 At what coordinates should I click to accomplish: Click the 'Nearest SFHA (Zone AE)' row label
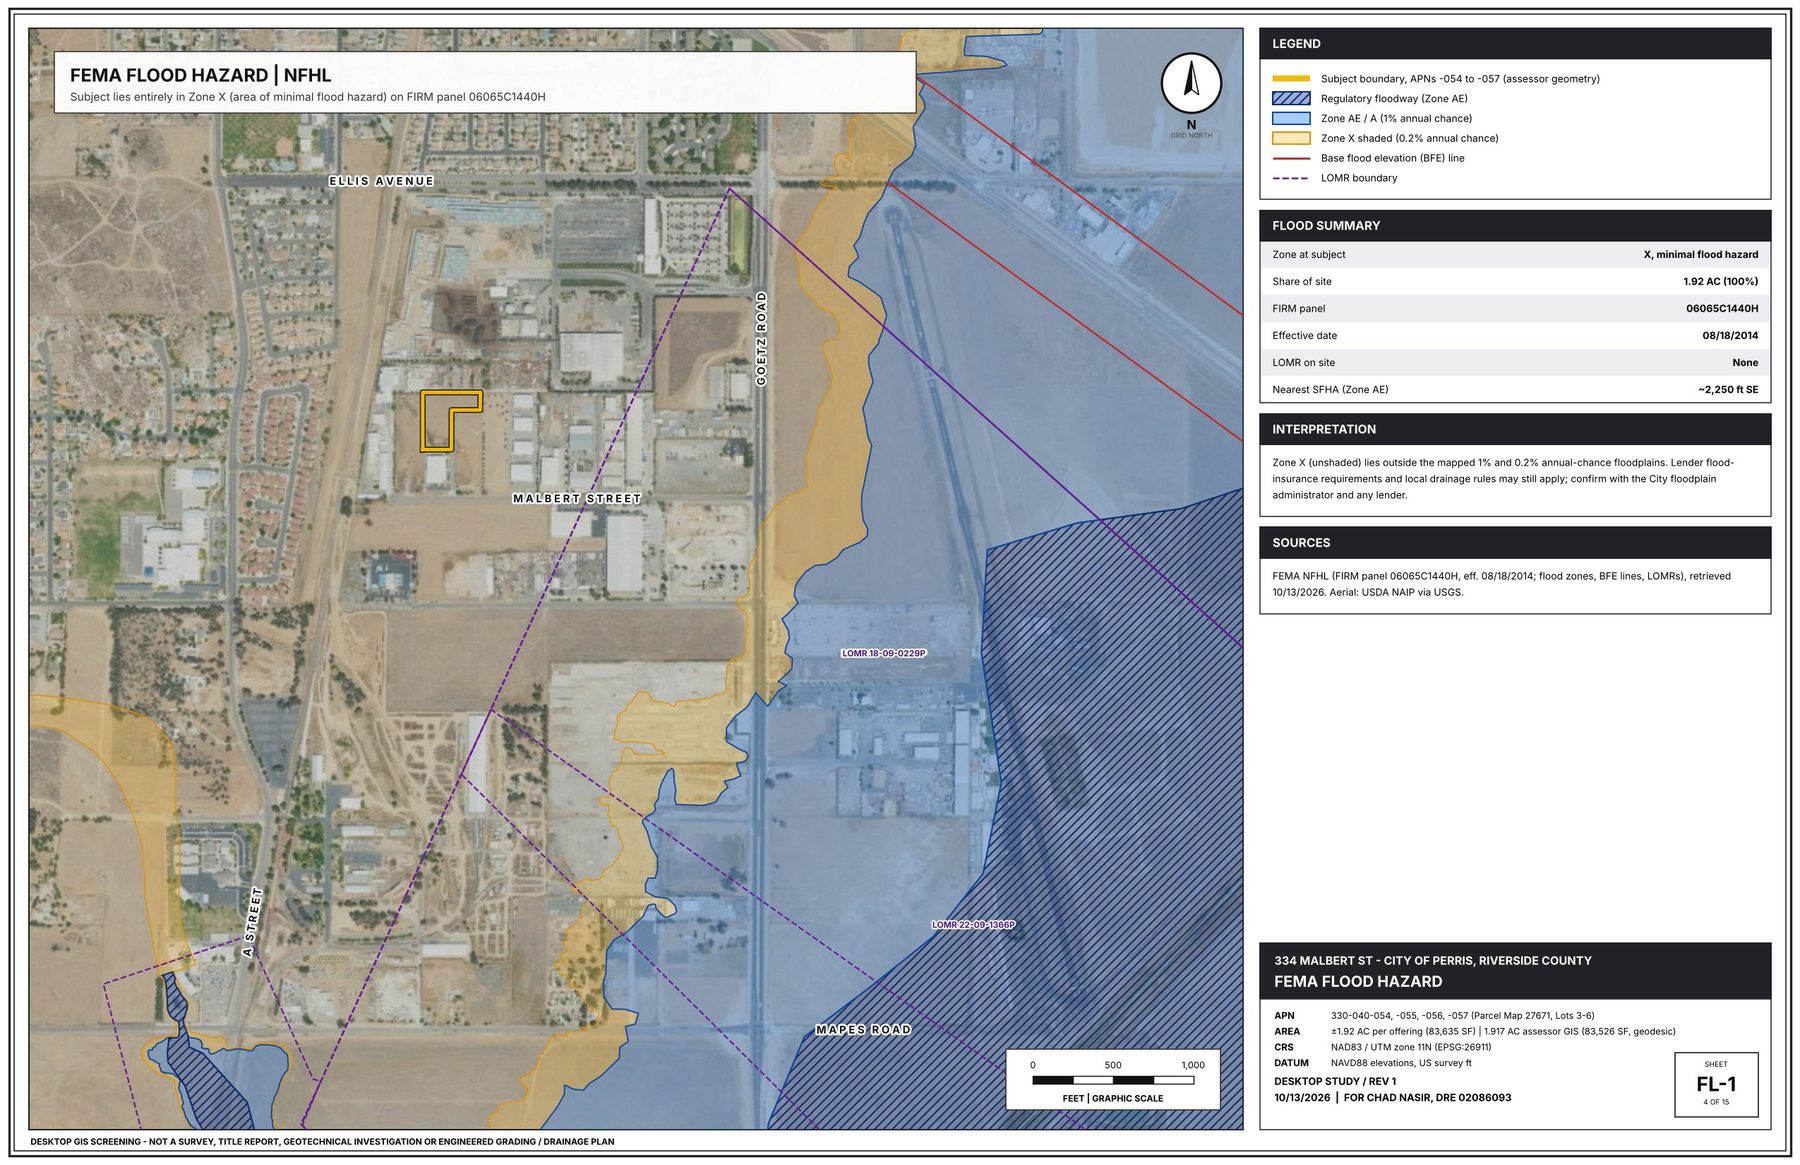tap(1330, 390)
